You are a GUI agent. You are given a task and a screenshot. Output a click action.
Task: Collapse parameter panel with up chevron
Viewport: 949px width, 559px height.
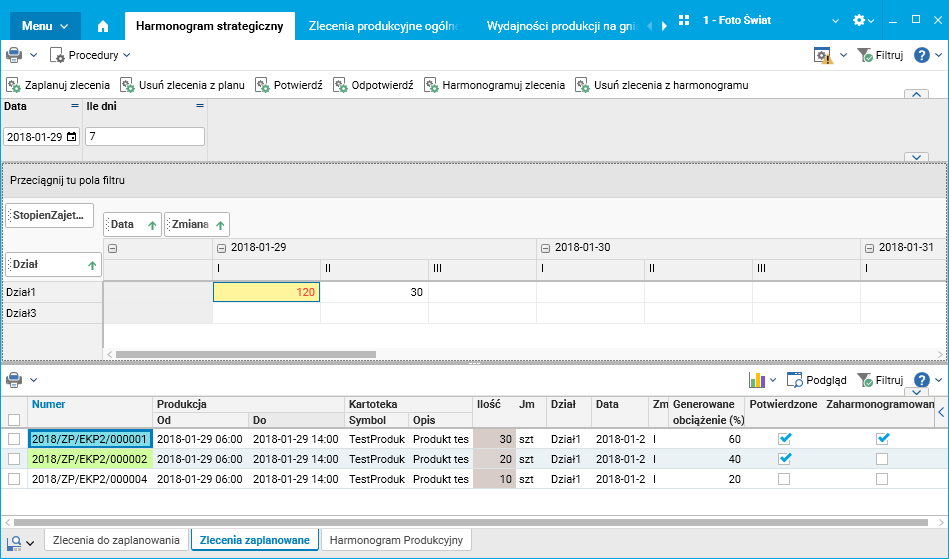916,94
